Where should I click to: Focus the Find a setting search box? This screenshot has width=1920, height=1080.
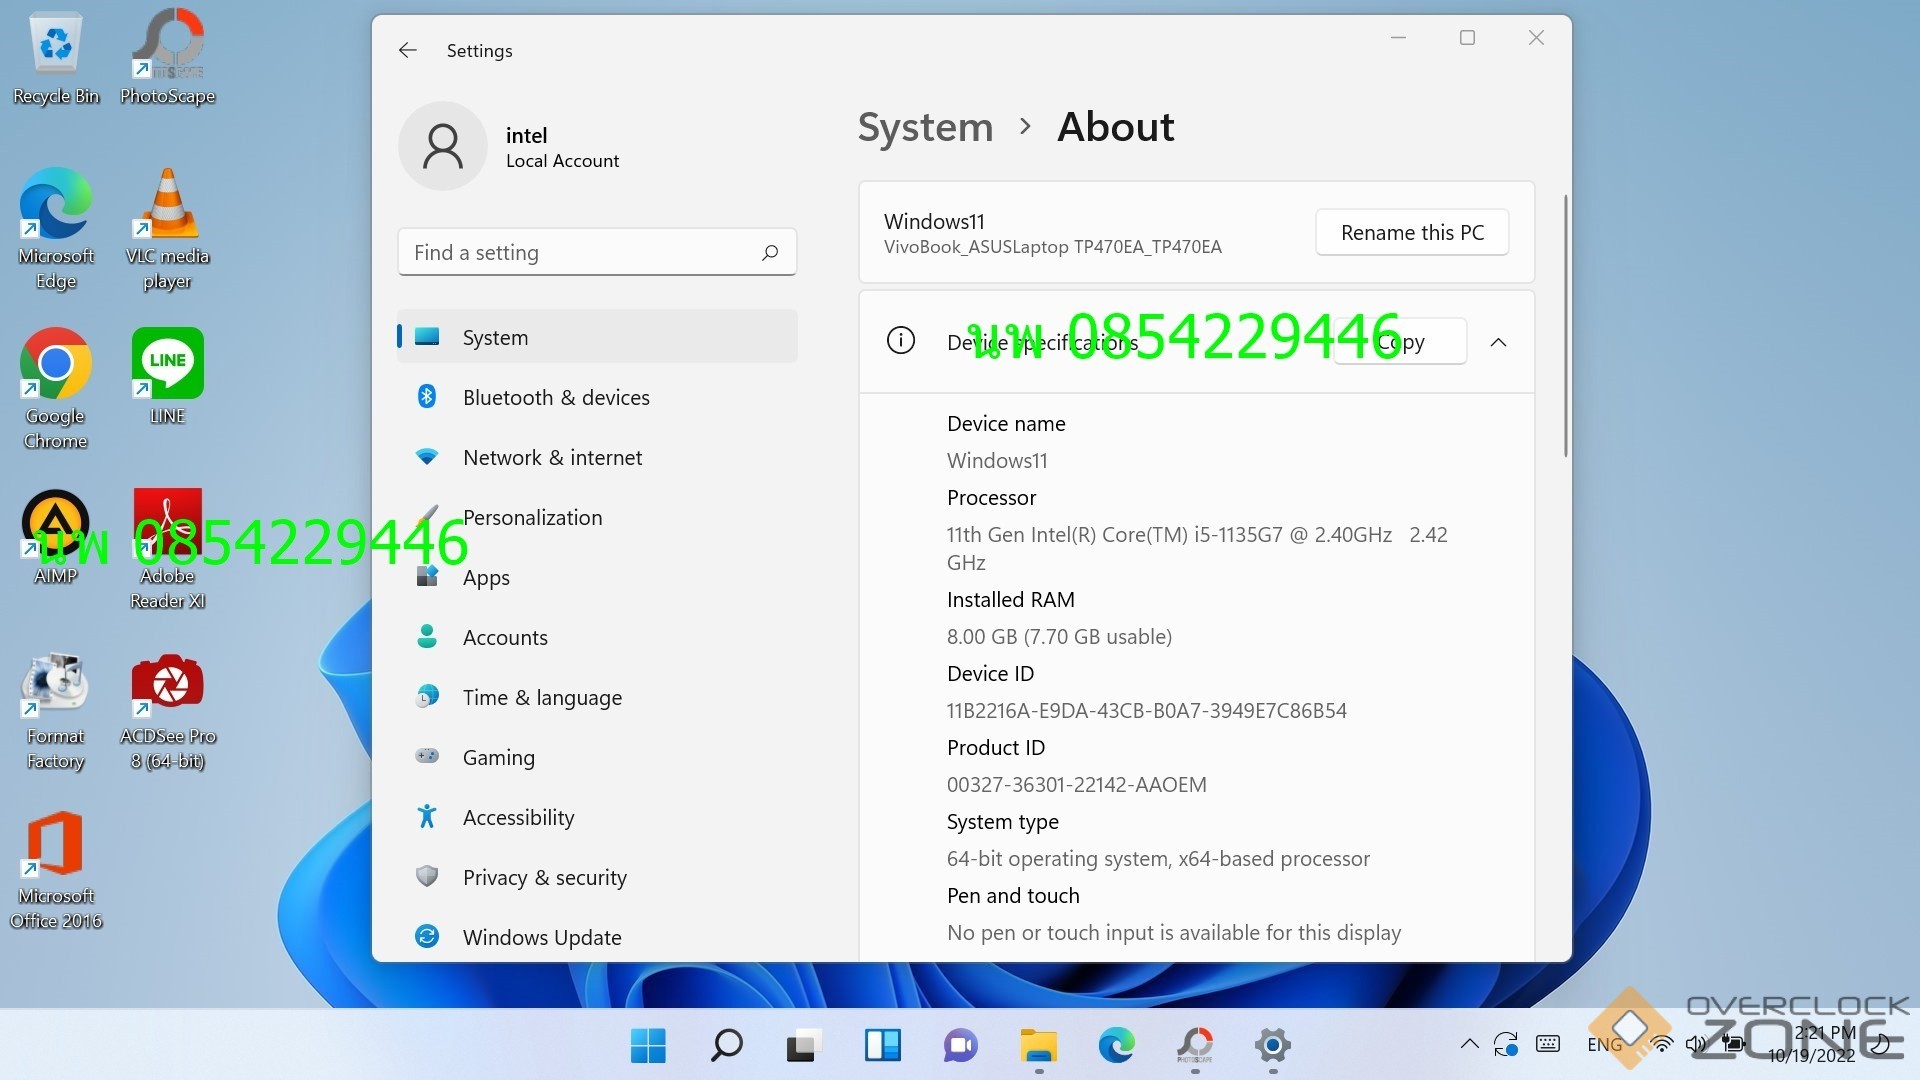tap(597, 252)
